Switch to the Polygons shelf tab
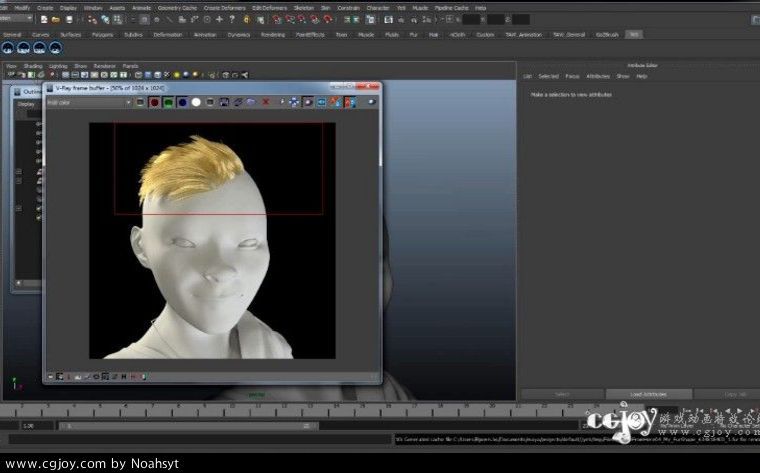This screenshot has width=760, height=473. pos(102,34)
